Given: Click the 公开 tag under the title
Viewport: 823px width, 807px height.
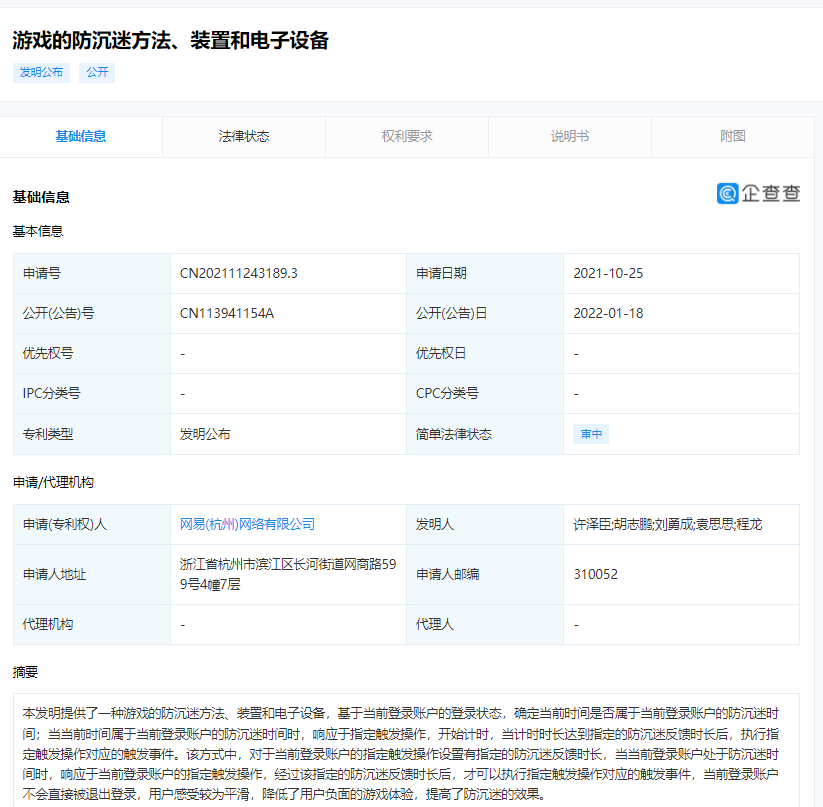Looking at the screenshot, I should coord(96,72).
